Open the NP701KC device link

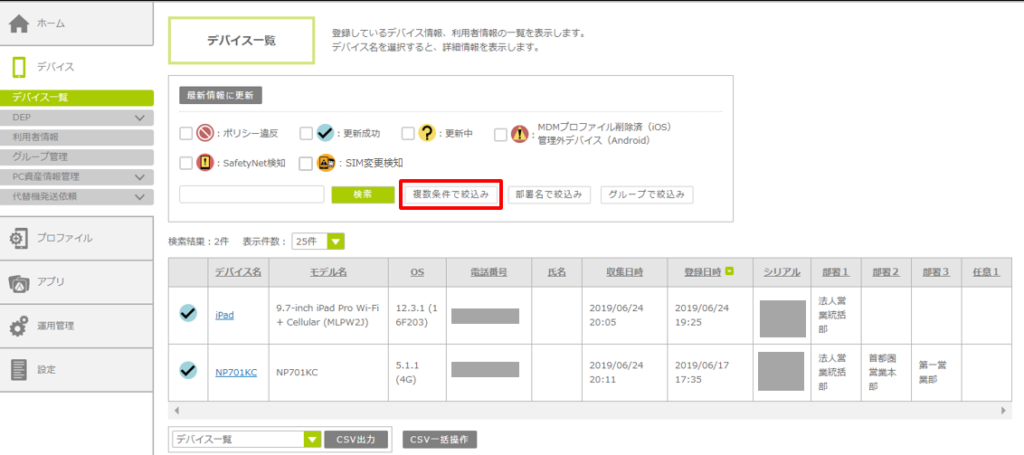click(236, 372)
